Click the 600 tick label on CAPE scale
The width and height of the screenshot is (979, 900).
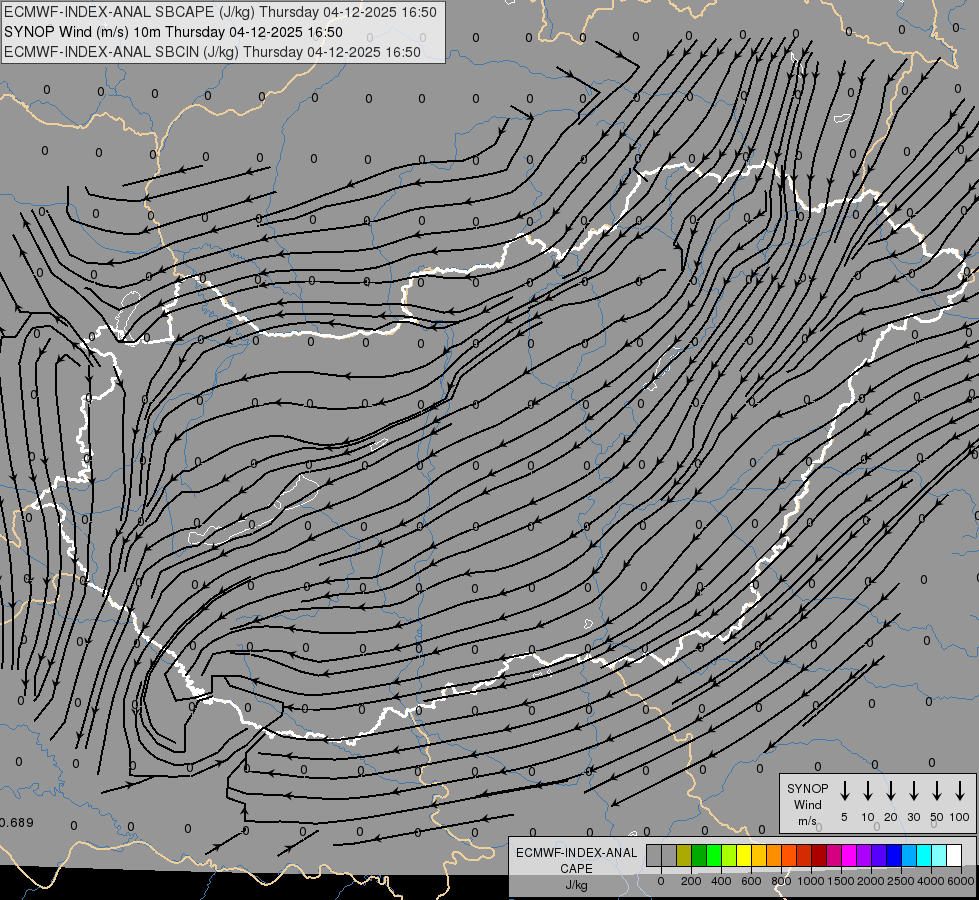click(751, 881)
